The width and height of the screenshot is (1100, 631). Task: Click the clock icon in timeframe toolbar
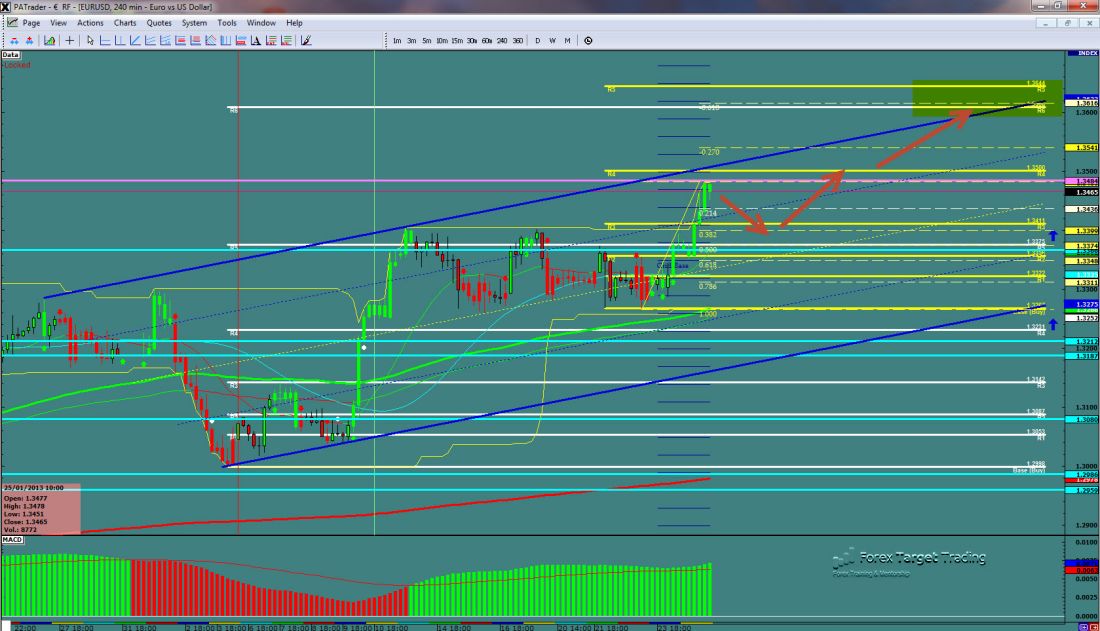pyautogui.click(x=588, y=41)
